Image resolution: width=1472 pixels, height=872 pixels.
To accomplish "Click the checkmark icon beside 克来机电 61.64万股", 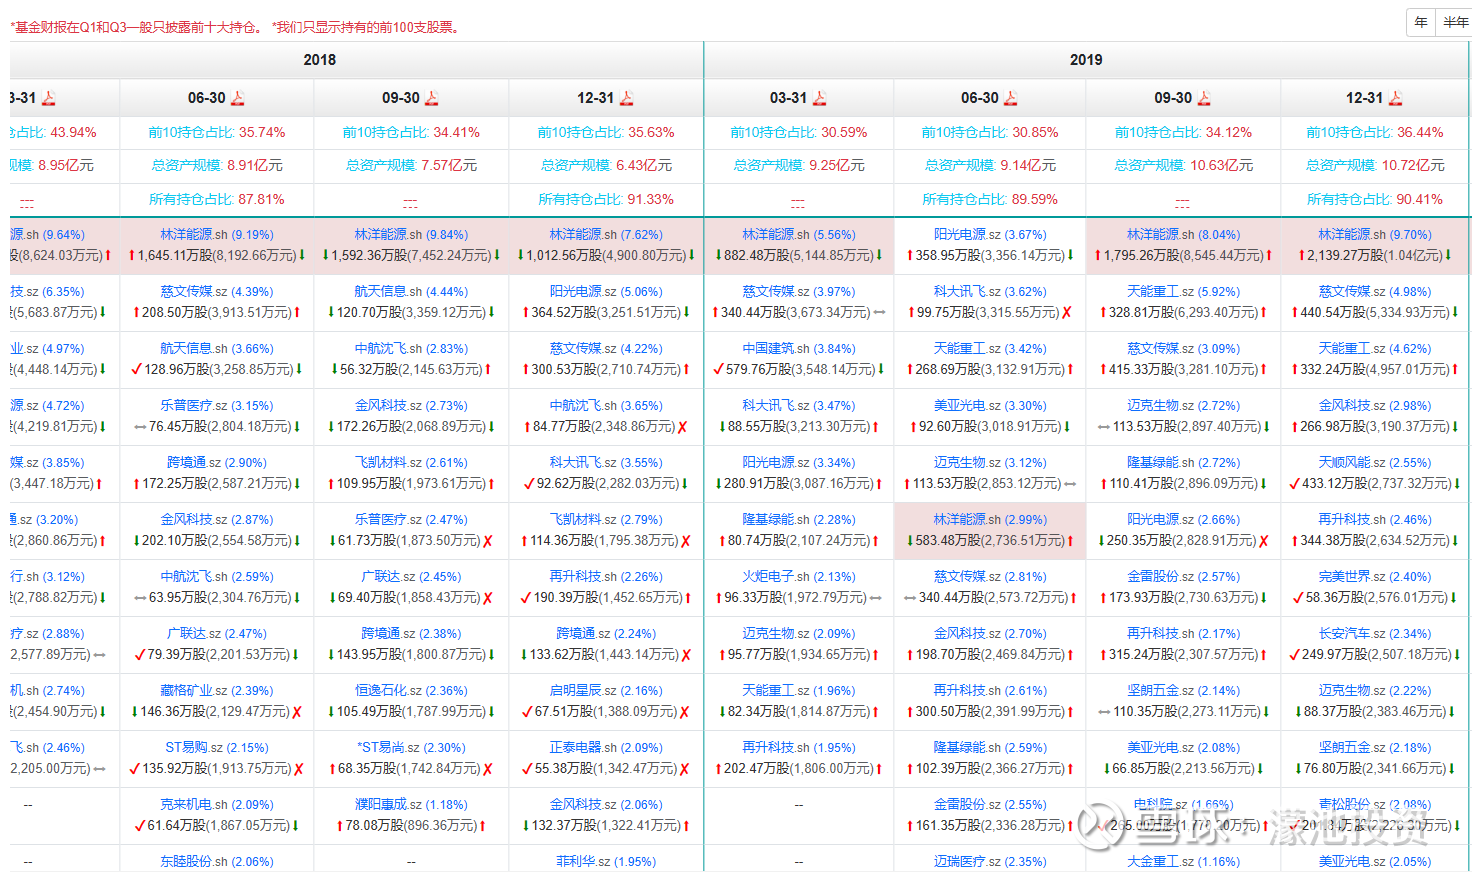I will point(140,825).
